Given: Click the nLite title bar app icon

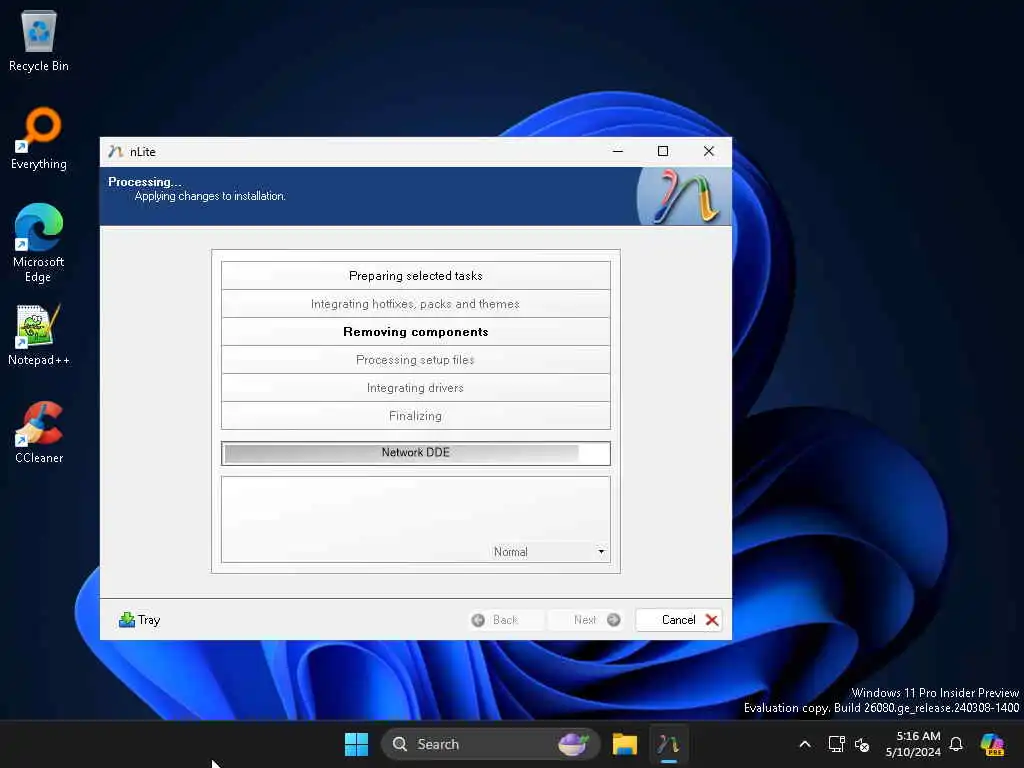Looking at the screenshot, I should pos(116,152).
